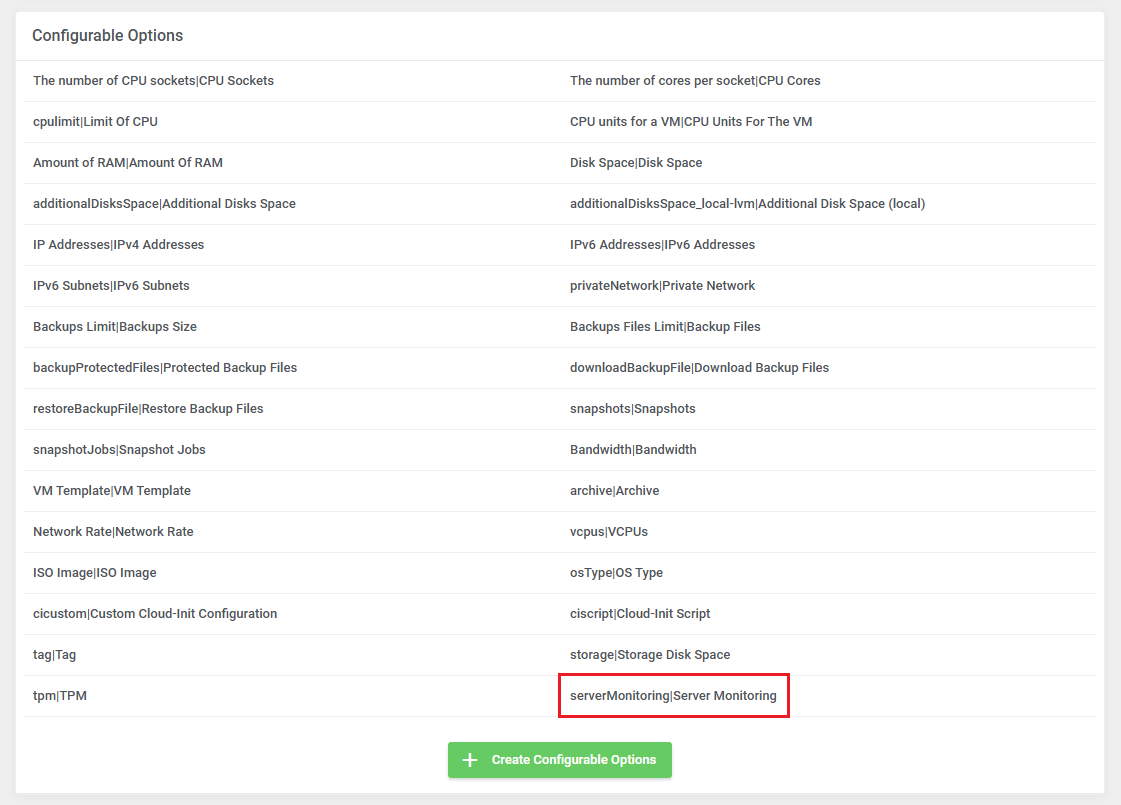This screenshot has height=805, width=1121.
Task: Select the VM Template option
Action: click(x=112, y=491)
